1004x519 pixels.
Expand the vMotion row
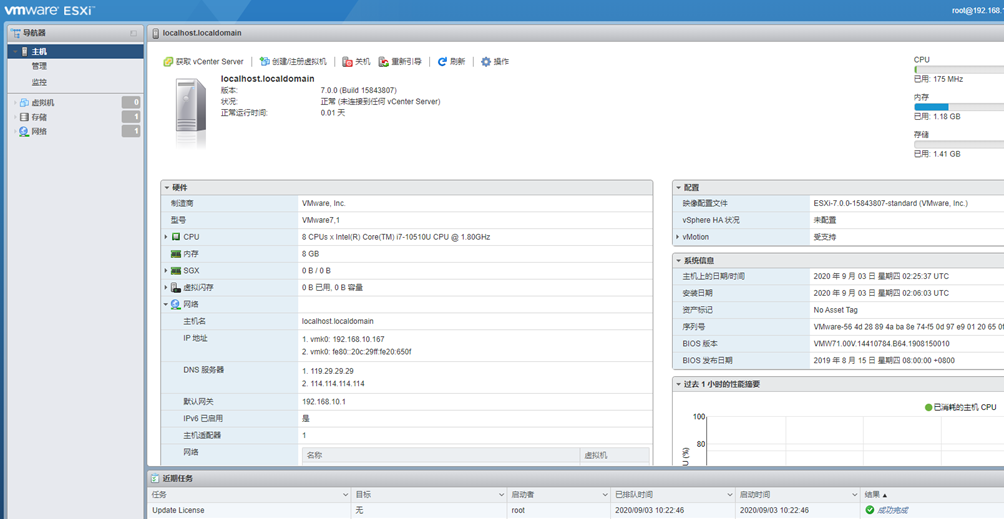click(677, 237)
